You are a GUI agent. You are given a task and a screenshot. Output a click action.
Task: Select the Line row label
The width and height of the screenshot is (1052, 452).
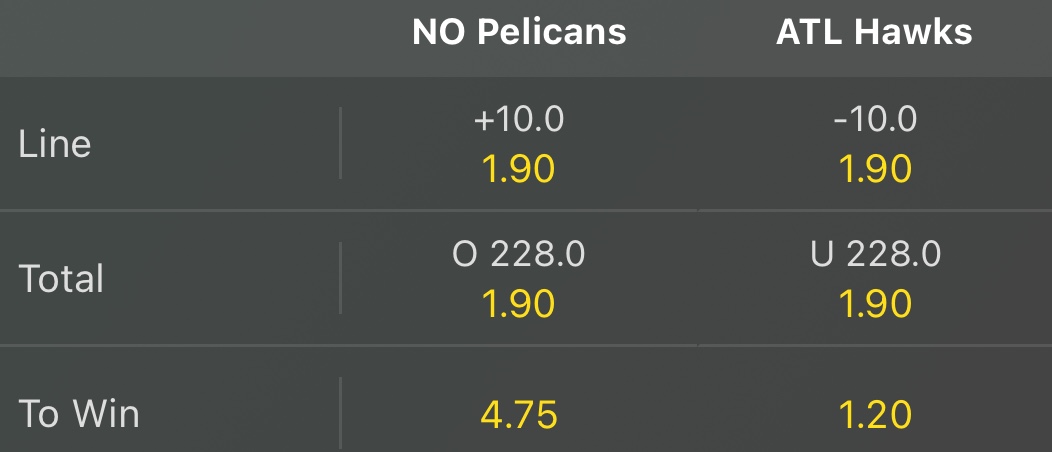pyautogui.click(x=55, y=144)
